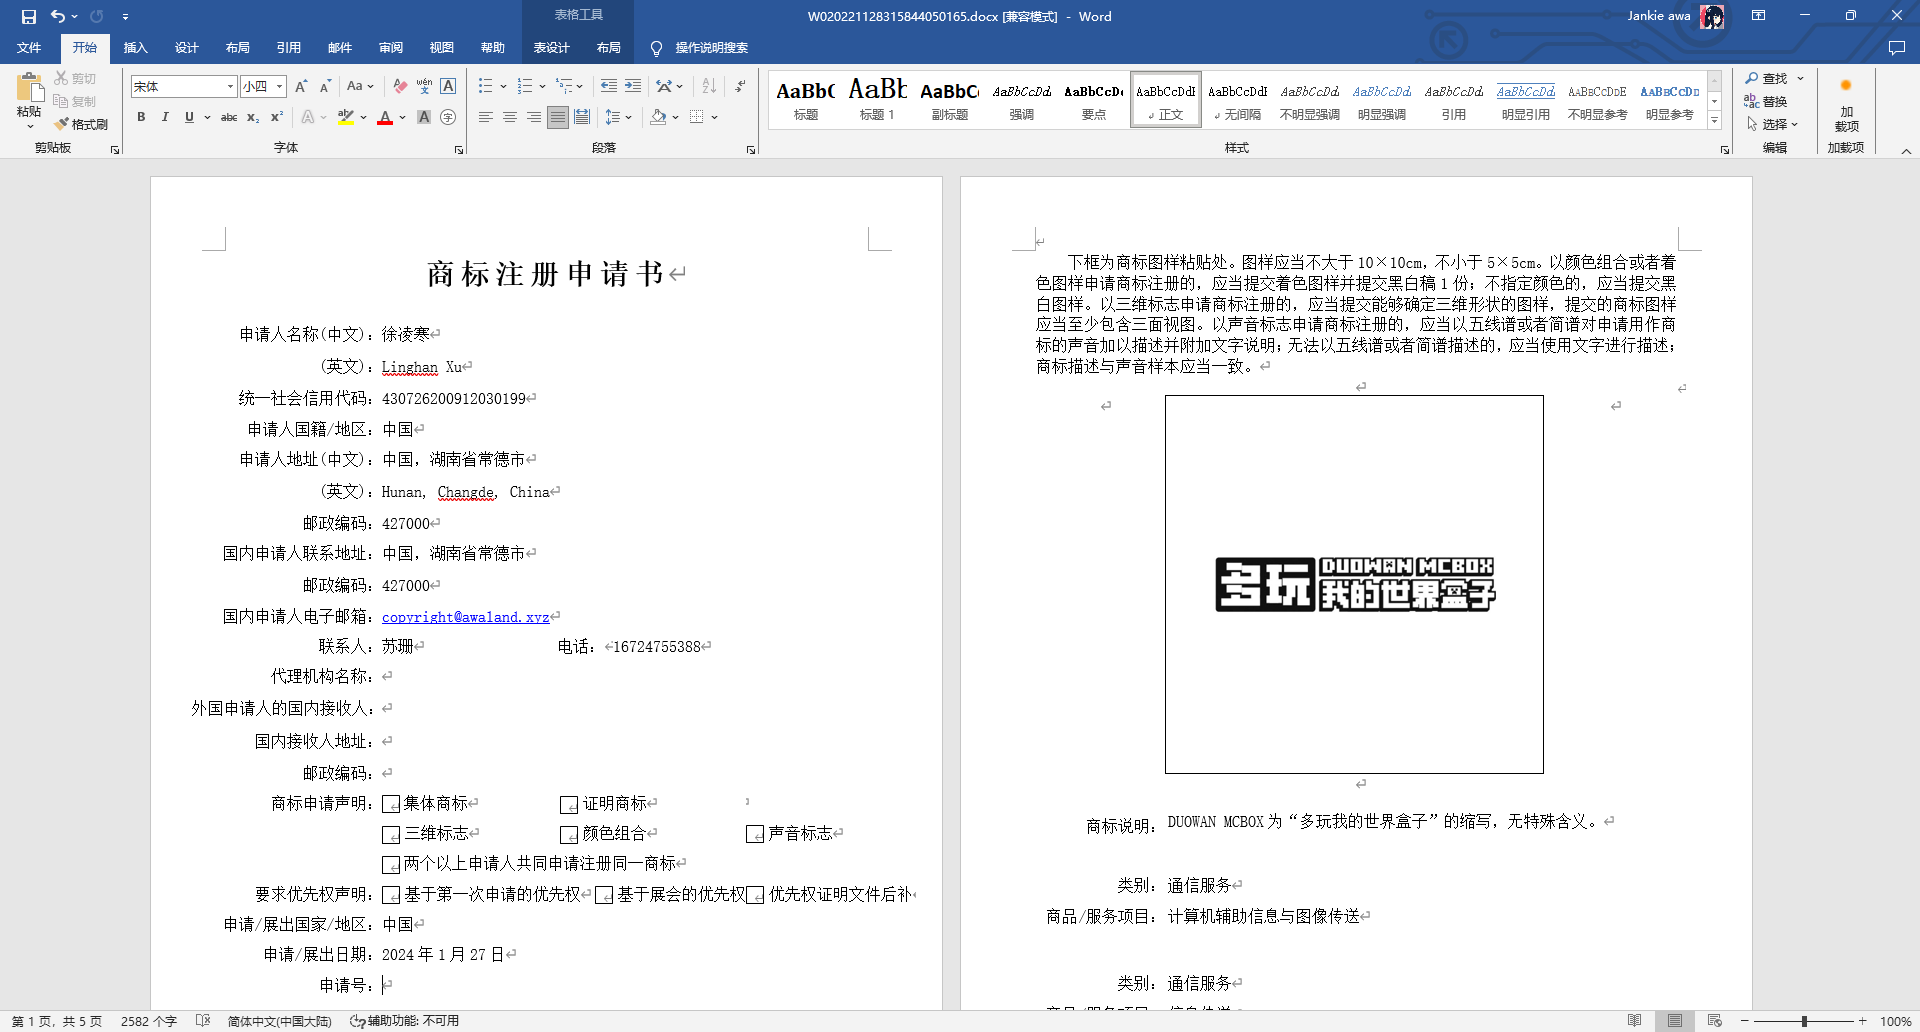Open the font name dropdown 宋体
Screen dimensions: 1920x1032
[230, 87]
